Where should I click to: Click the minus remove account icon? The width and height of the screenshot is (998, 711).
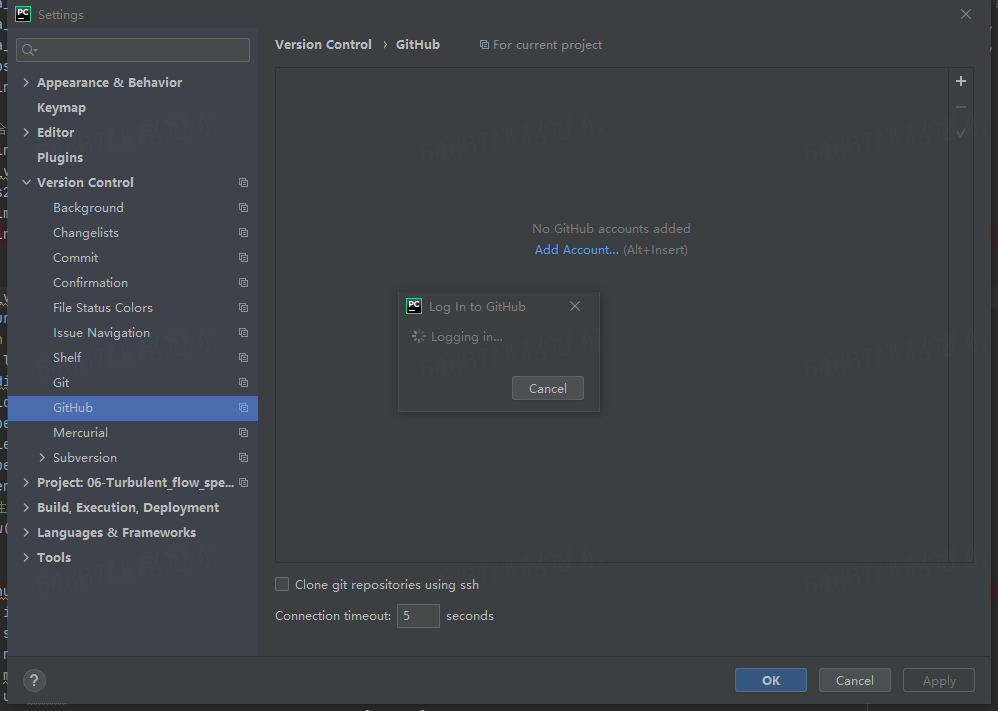point(961,107)
